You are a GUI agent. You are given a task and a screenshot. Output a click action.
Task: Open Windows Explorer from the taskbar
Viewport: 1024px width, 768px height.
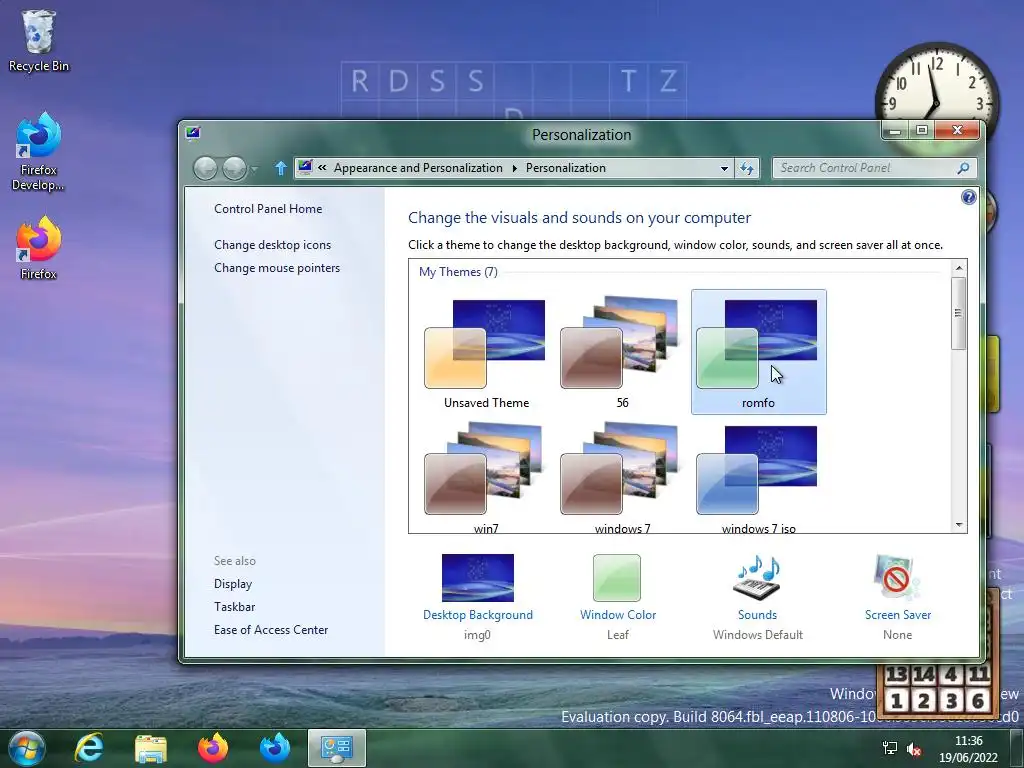tap(151, 748)
